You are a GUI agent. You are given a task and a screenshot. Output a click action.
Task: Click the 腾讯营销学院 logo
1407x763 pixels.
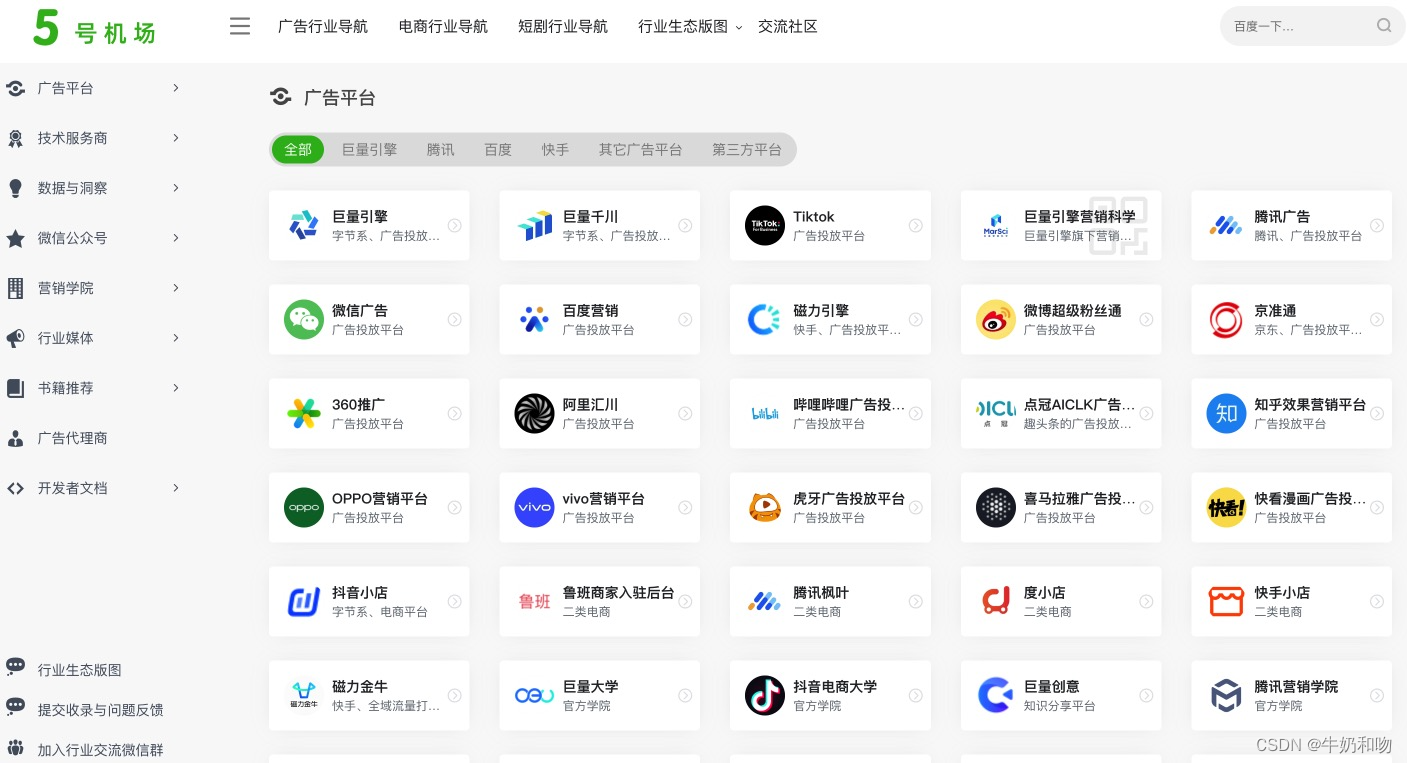[x=1226, y=696]
